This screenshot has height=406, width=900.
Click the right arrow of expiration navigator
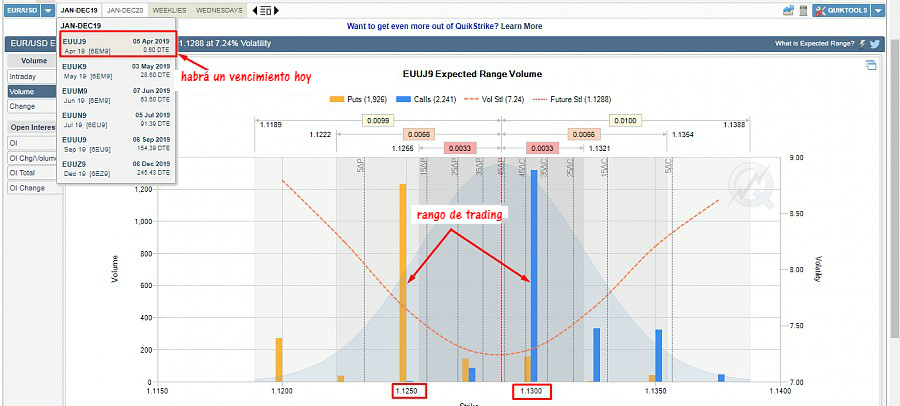[278, 10]
